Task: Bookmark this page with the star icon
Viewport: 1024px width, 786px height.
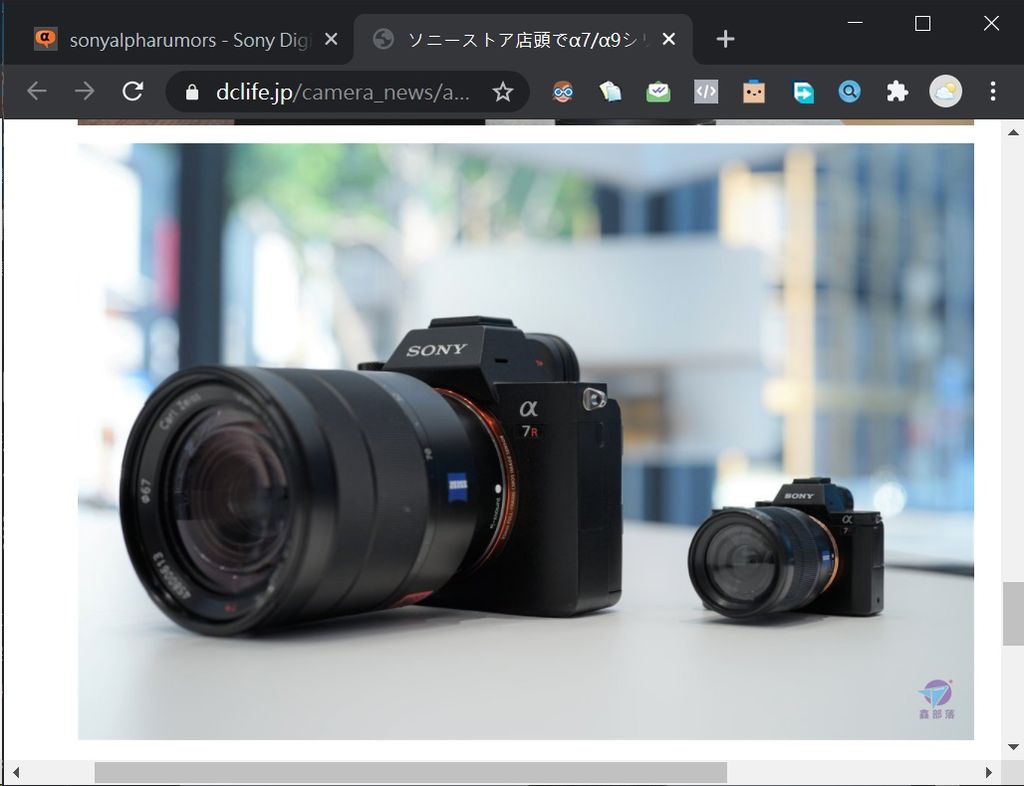Action: coord(502,92)
